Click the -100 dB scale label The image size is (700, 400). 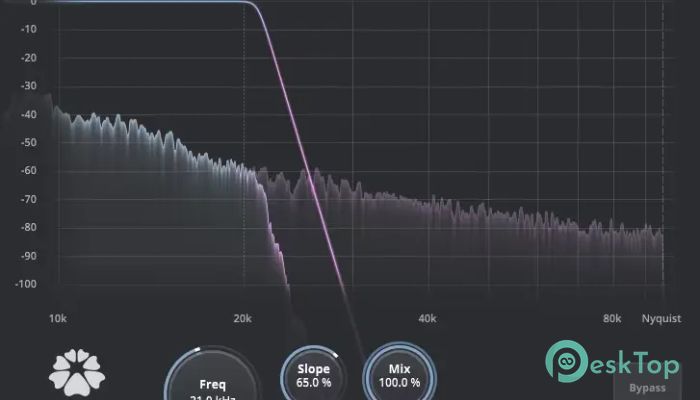point(25,285)
